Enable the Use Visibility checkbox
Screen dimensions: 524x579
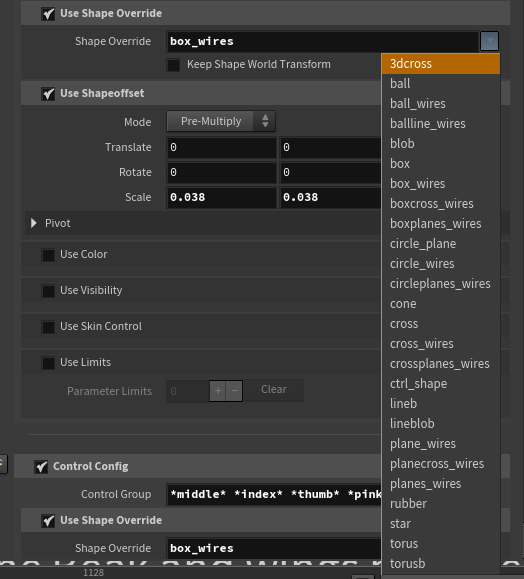48,291
